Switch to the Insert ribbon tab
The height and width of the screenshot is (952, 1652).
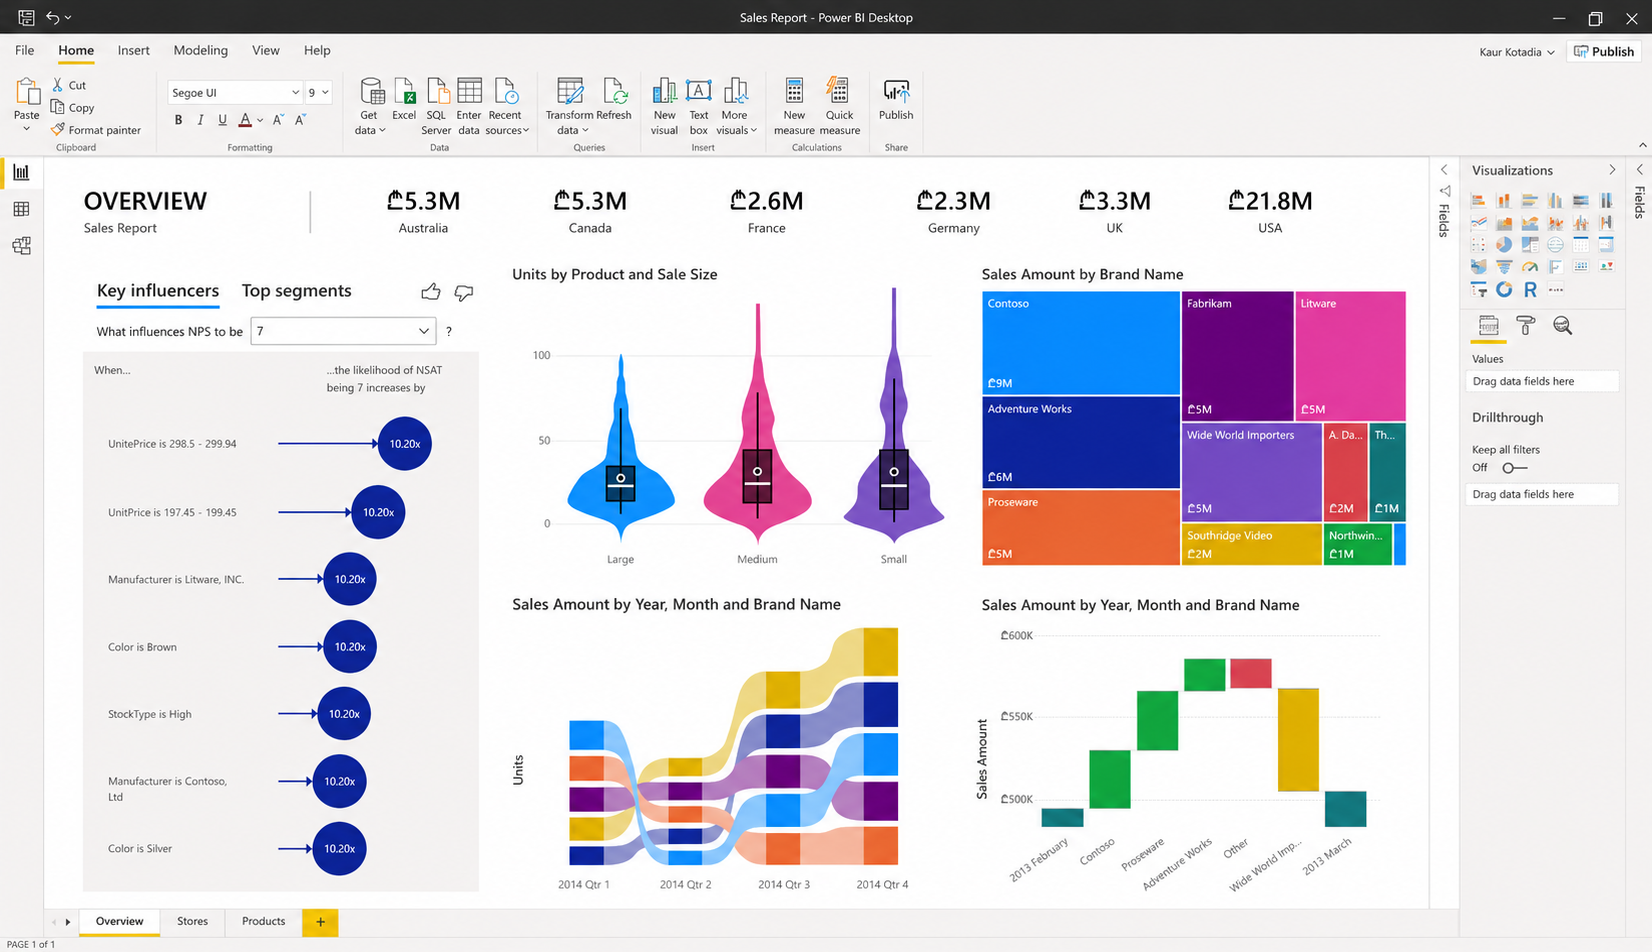[x=133, y=50]
